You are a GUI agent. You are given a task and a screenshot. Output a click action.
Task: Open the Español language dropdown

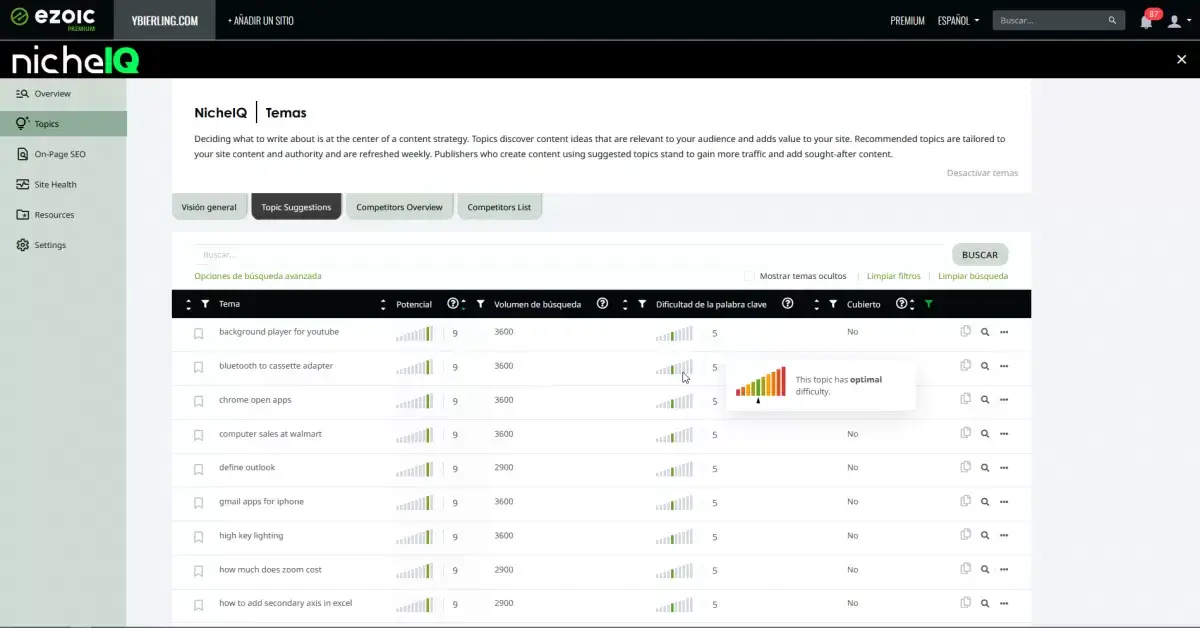coord(958,20)
